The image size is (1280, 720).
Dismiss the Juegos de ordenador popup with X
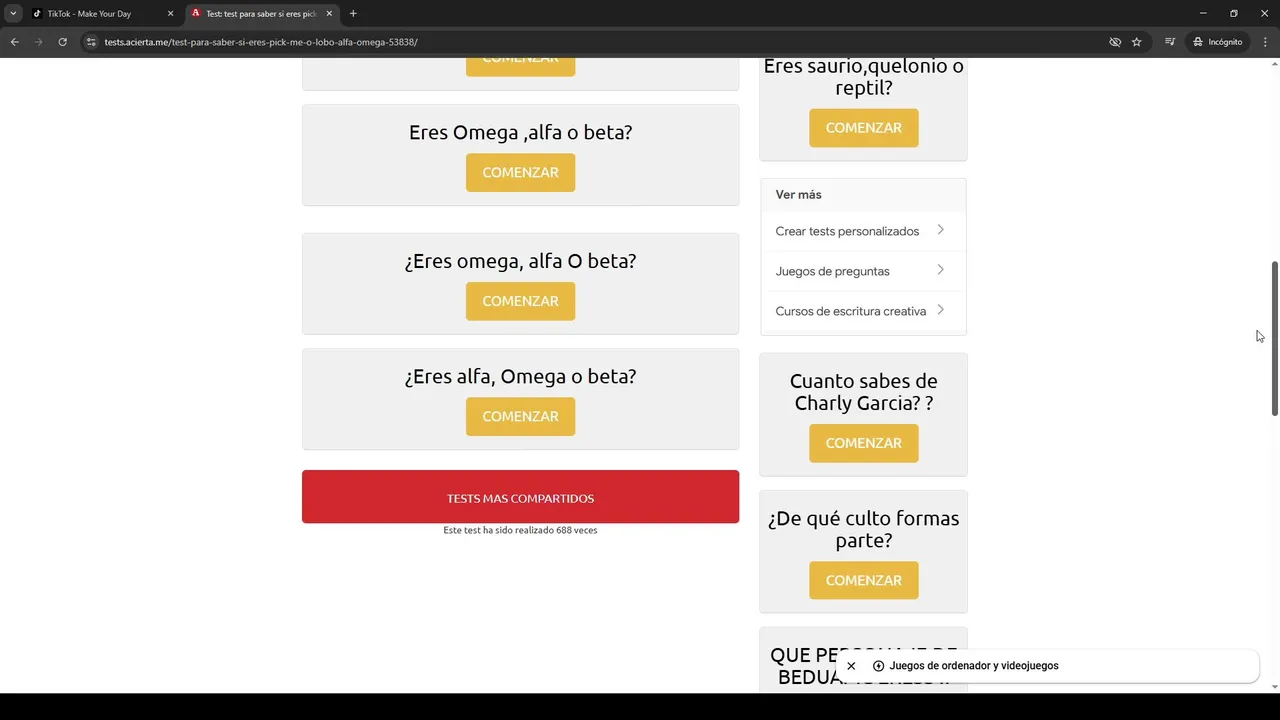pyautogui.click(x=851, y=666)
